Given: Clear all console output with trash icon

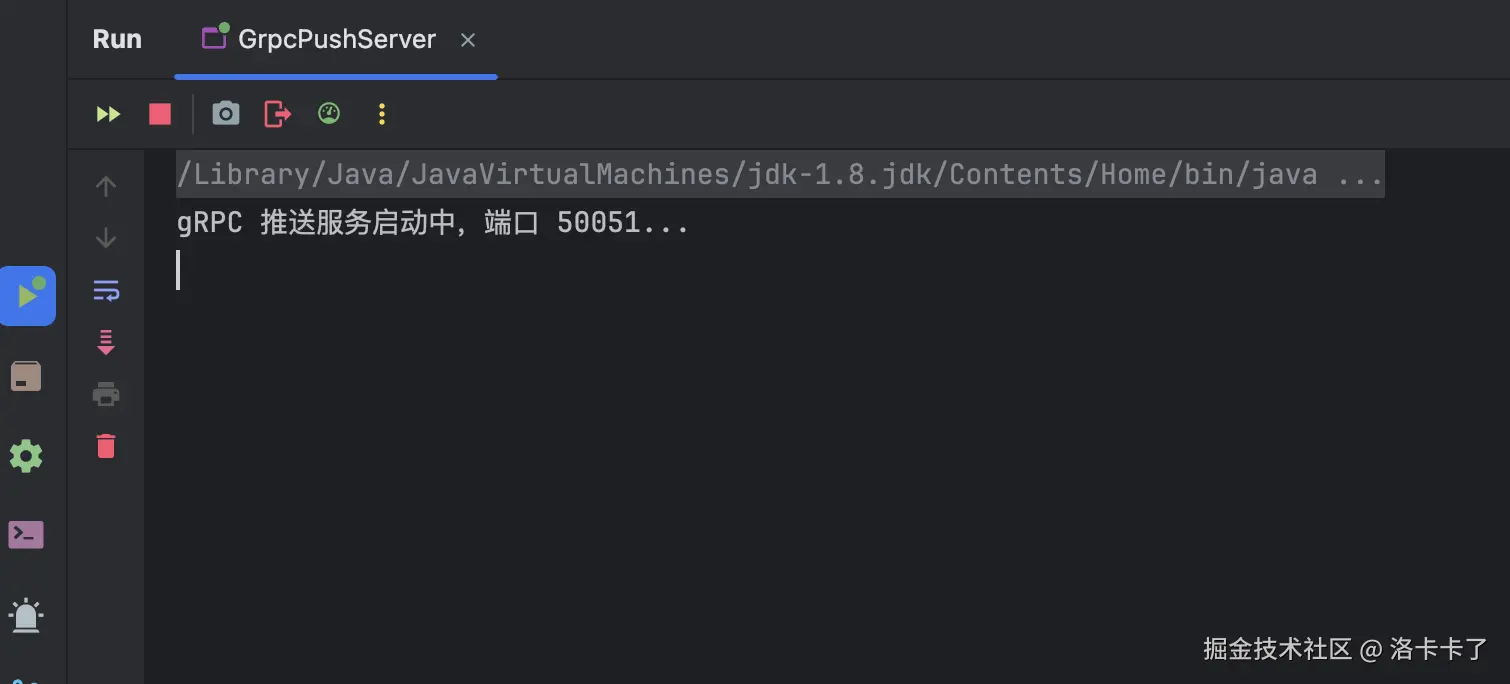Looking at the screenshot, I should 106,446.
